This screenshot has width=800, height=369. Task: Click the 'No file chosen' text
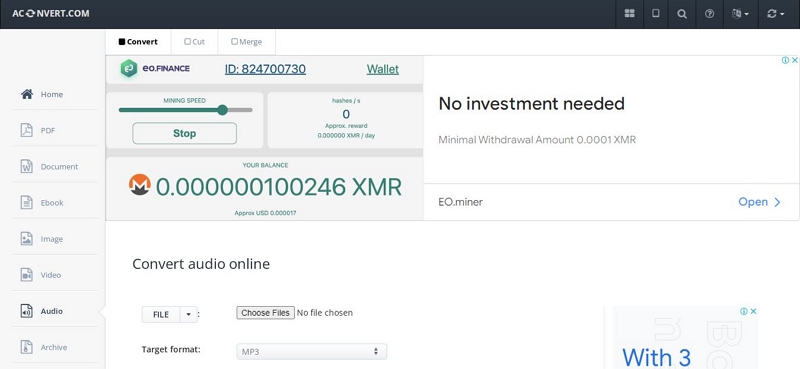[x=324, y=313]
